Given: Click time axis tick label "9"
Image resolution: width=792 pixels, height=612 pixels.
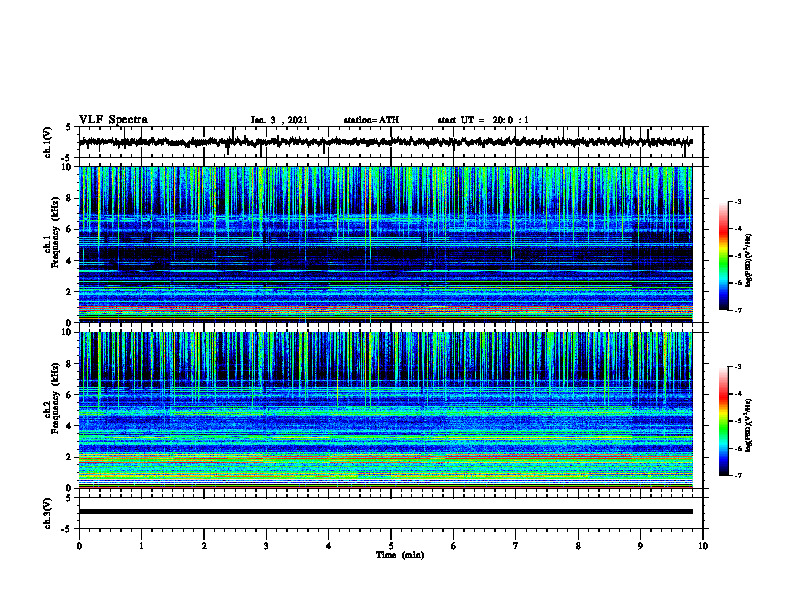Looking at the screenshot, I should click(x=640, y=546).
